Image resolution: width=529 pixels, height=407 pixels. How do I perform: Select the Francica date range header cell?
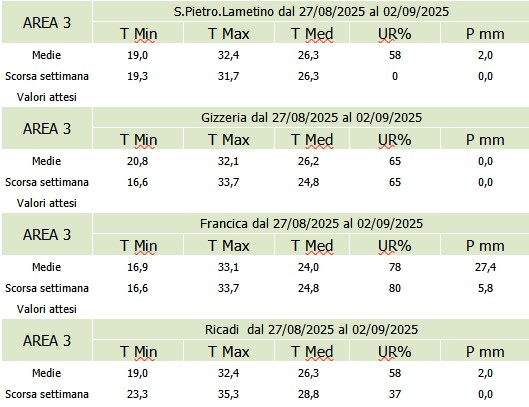(311, 223)
